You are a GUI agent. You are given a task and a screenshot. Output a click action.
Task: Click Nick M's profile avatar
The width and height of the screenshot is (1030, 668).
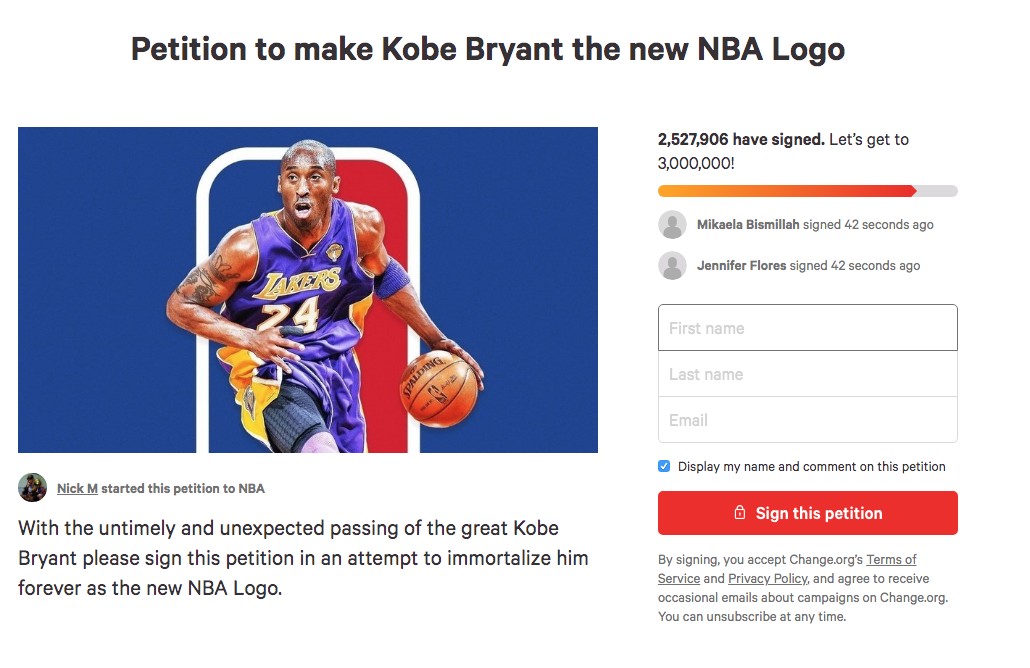click(32, 488)
